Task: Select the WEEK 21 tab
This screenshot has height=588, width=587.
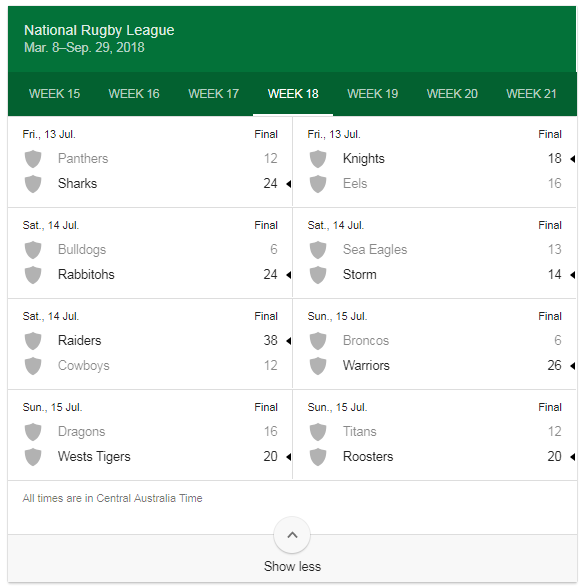Action: [x=531, y=94]
